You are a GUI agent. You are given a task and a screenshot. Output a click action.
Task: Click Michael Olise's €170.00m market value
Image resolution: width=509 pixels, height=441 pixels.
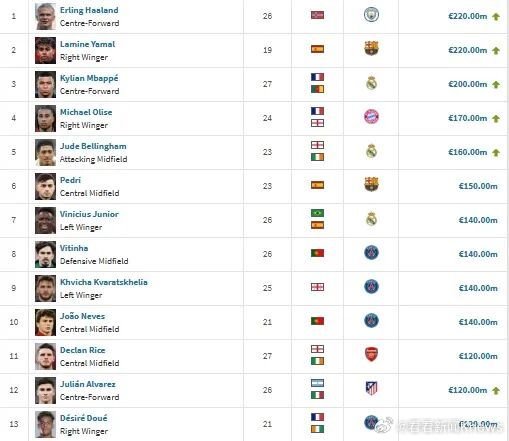coord(468,118)
